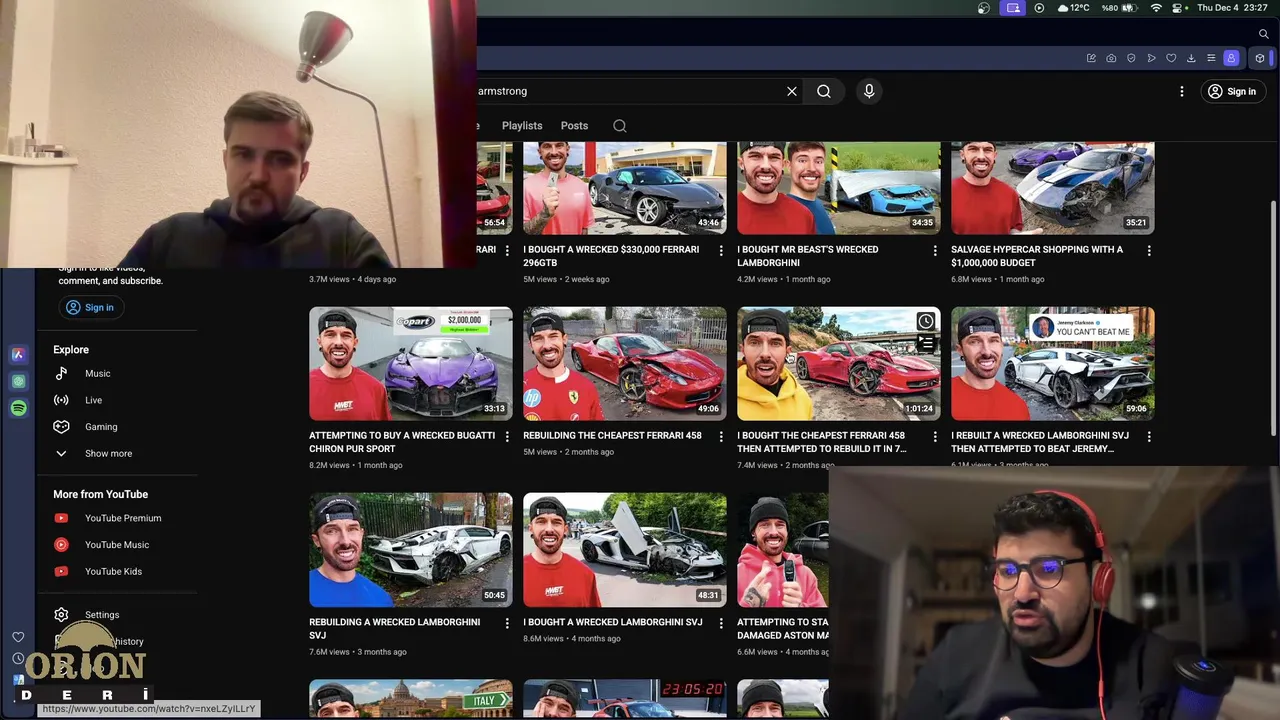
Task: Switch to the Posts tab
Action: tap(574, 126)
